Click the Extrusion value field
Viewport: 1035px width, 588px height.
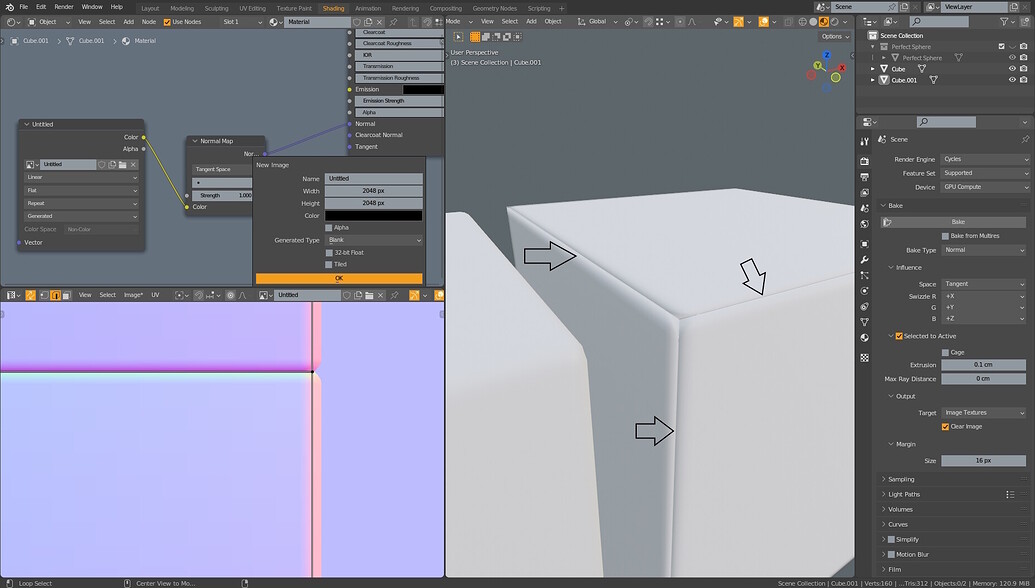point(984,364)
